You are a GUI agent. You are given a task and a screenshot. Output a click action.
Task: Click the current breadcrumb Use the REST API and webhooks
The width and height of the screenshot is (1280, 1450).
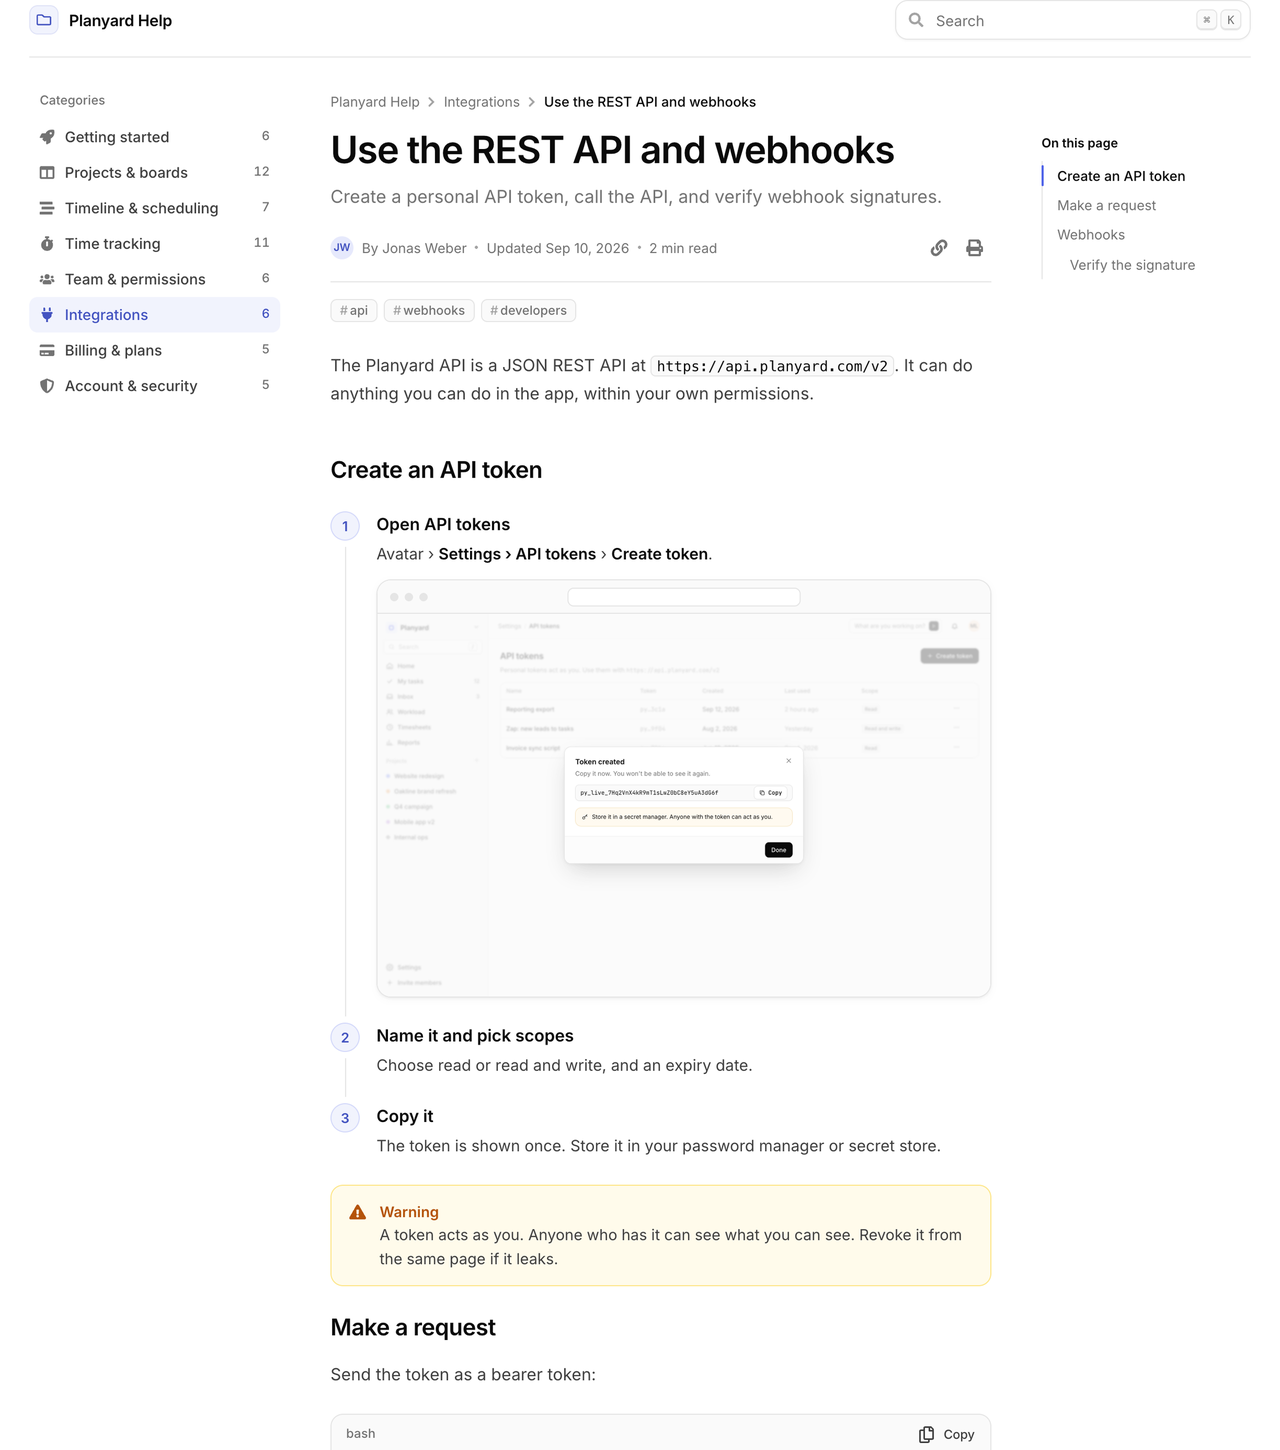coord(650,102)
